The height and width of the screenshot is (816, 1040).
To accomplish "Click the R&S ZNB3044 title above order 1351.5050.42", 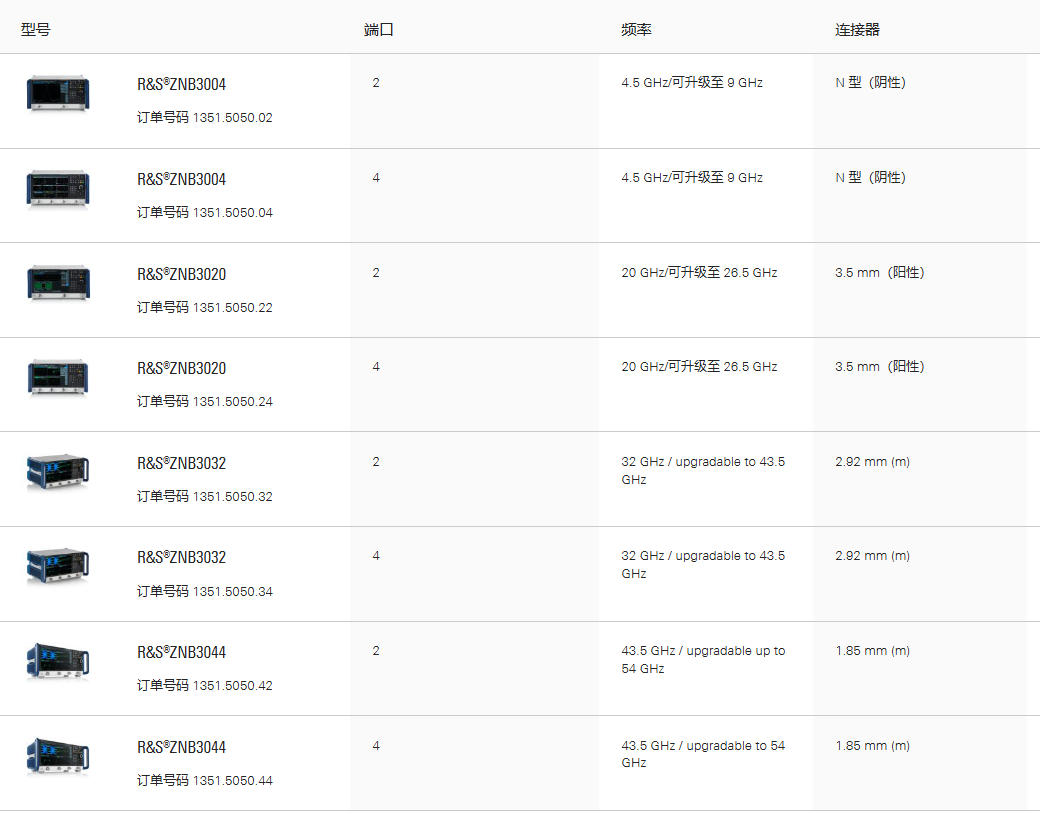I will [x=181, y=653].
